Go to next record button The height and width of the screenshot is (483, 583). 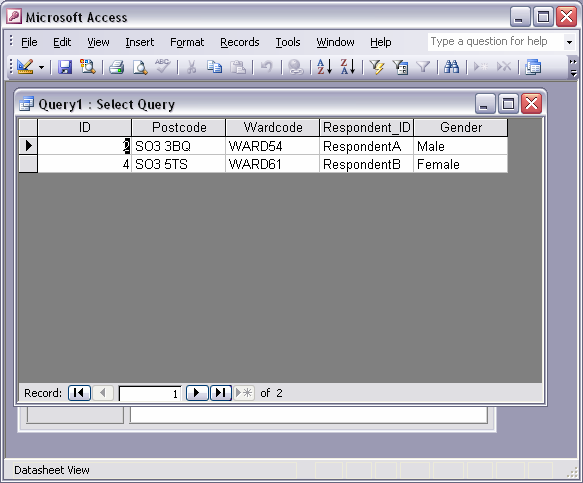[x=197, y=393]
